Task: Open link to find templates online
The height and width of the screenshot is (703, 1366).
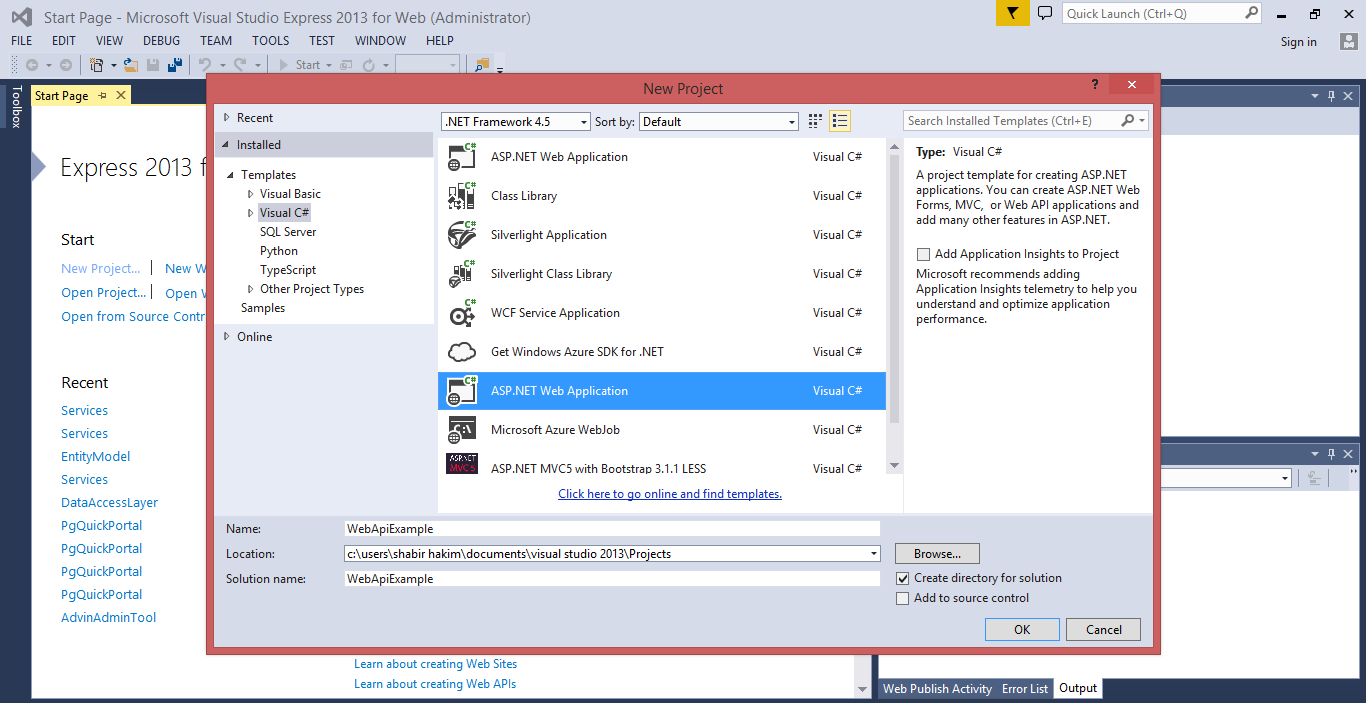Action: [x=669, y=494]
